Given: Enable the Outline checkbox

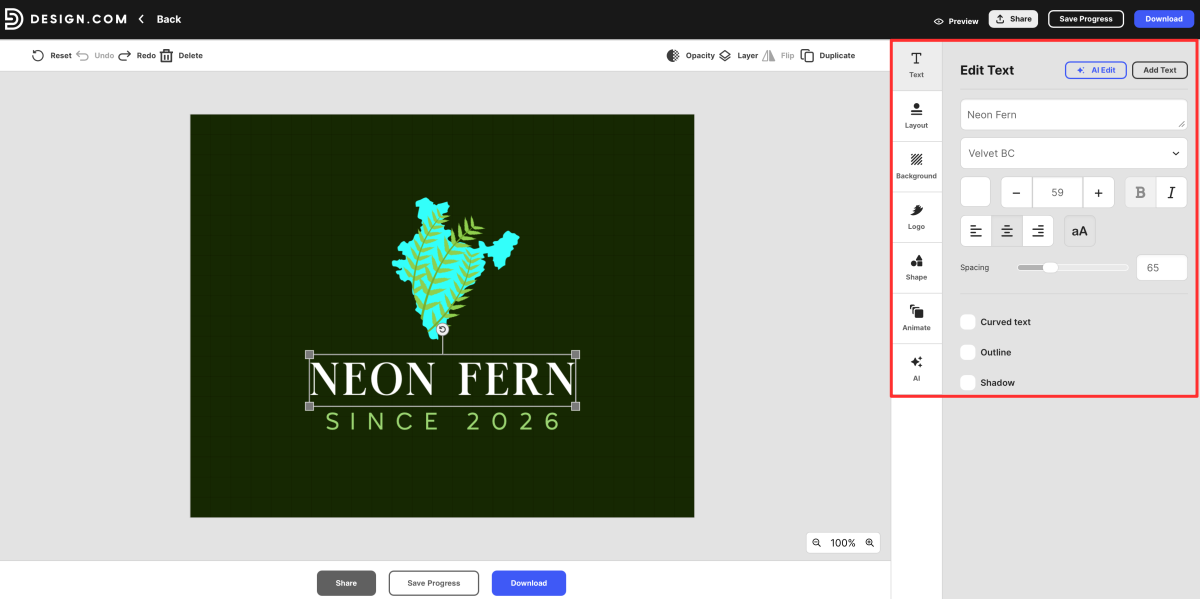Looking at the screenshot, I should tap(968, 352).
